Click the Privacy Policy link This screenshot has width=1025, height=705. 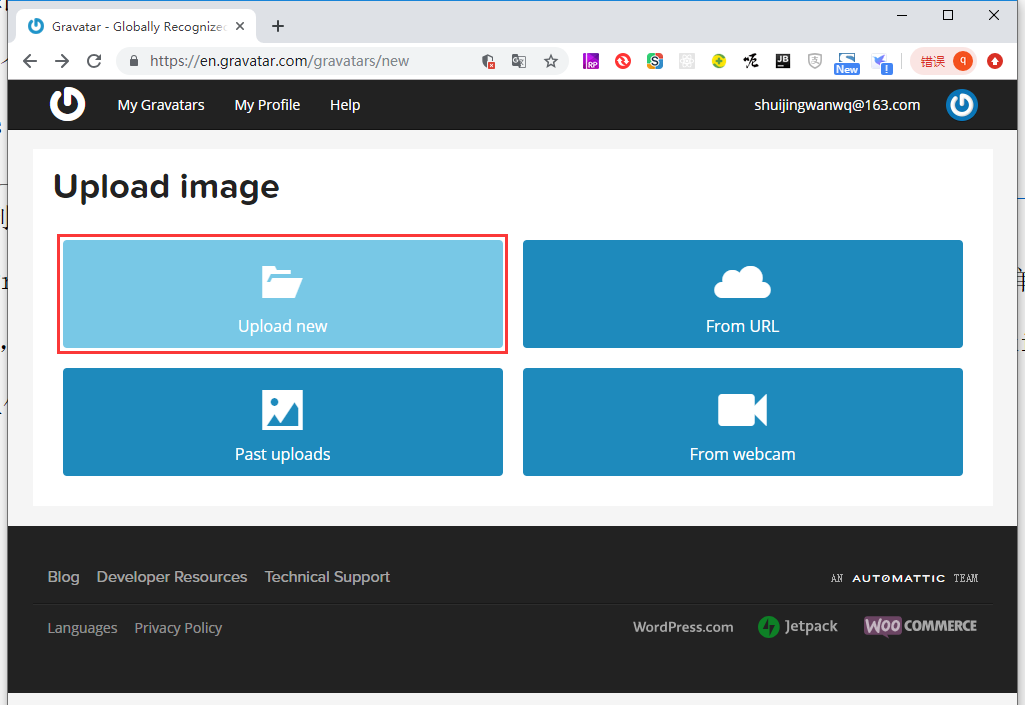pos(178,628)
